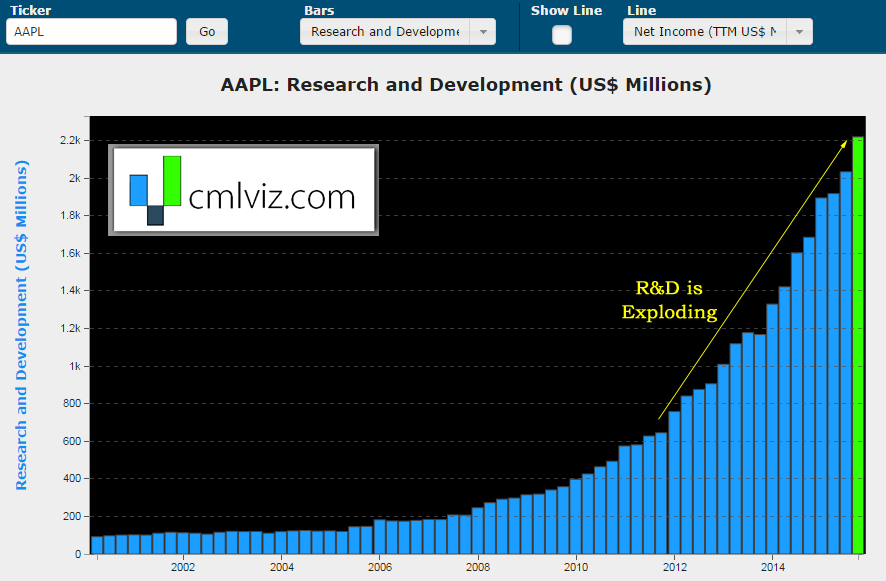Image resolution: width=886 pixels, height=581 pixels.
Task: Click the '600' y-axis tick label
Action: coord(72,441)
